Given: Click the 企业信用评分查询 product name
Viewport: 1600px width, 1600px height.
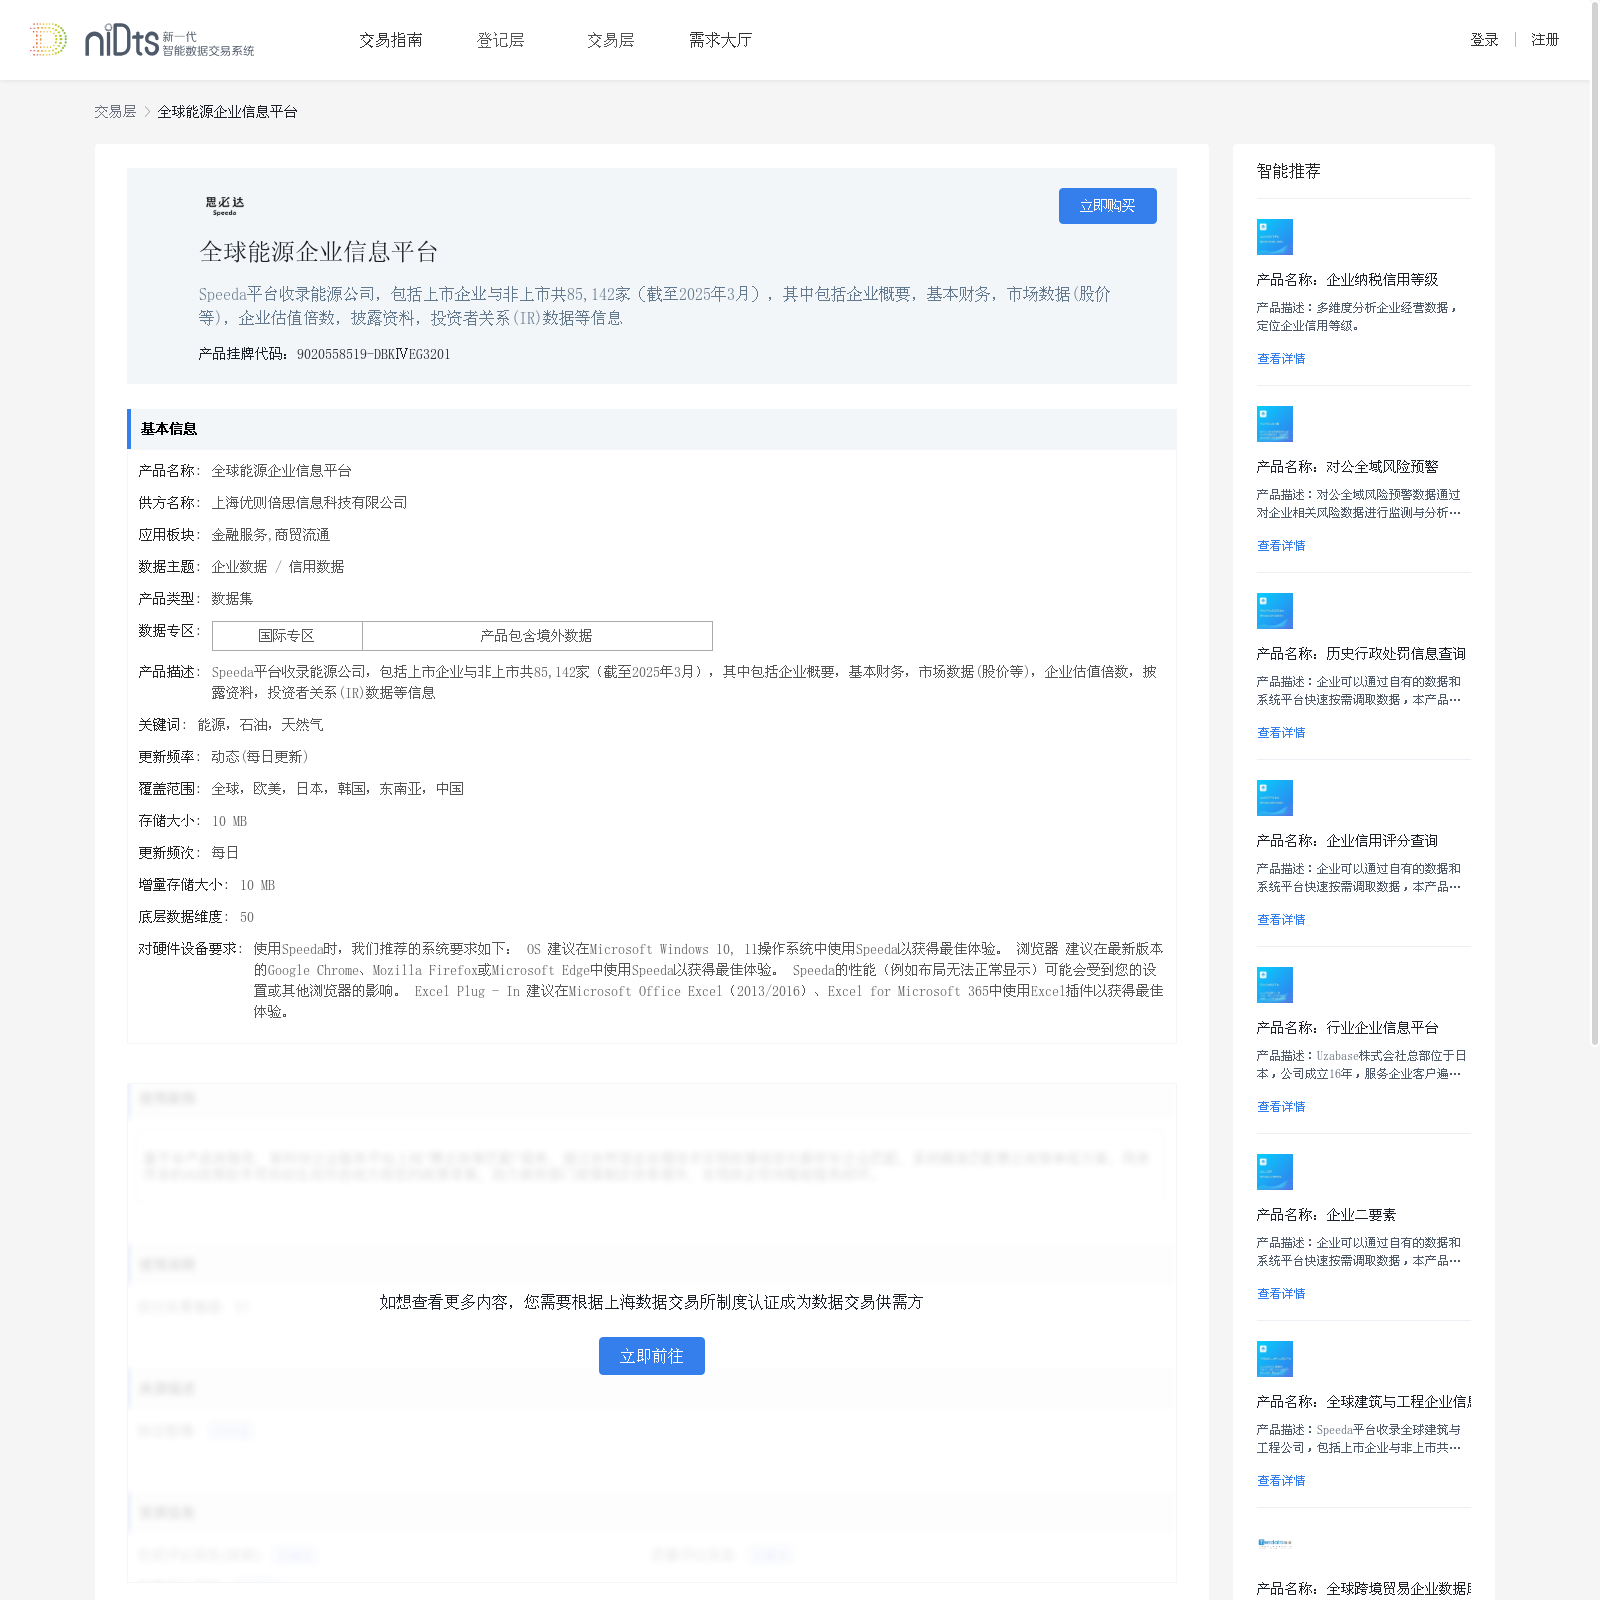Looking at the screenshot, I should (1347, 841).
